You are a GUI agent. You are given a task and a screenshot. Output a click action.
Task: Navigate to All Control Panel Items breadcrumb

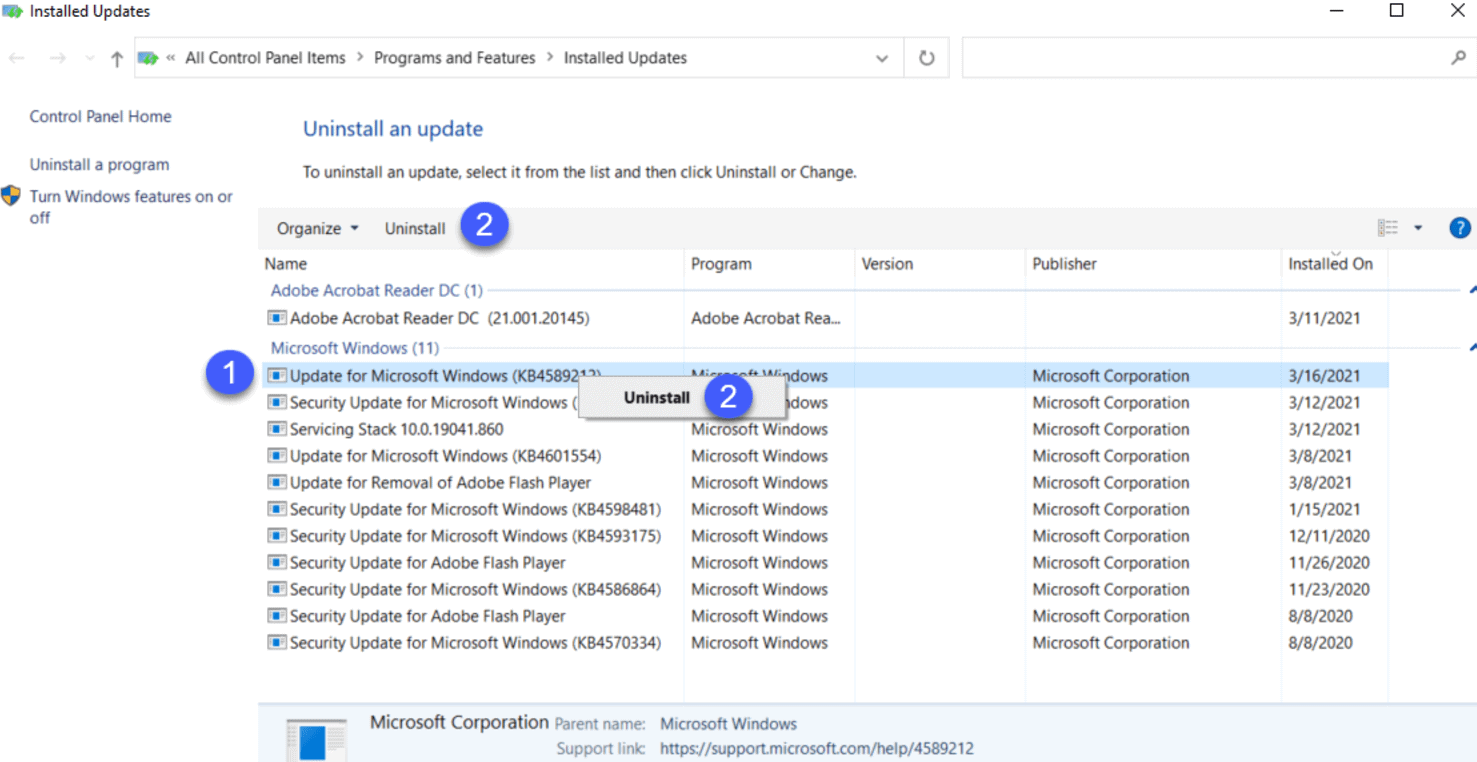click(265, 58)
